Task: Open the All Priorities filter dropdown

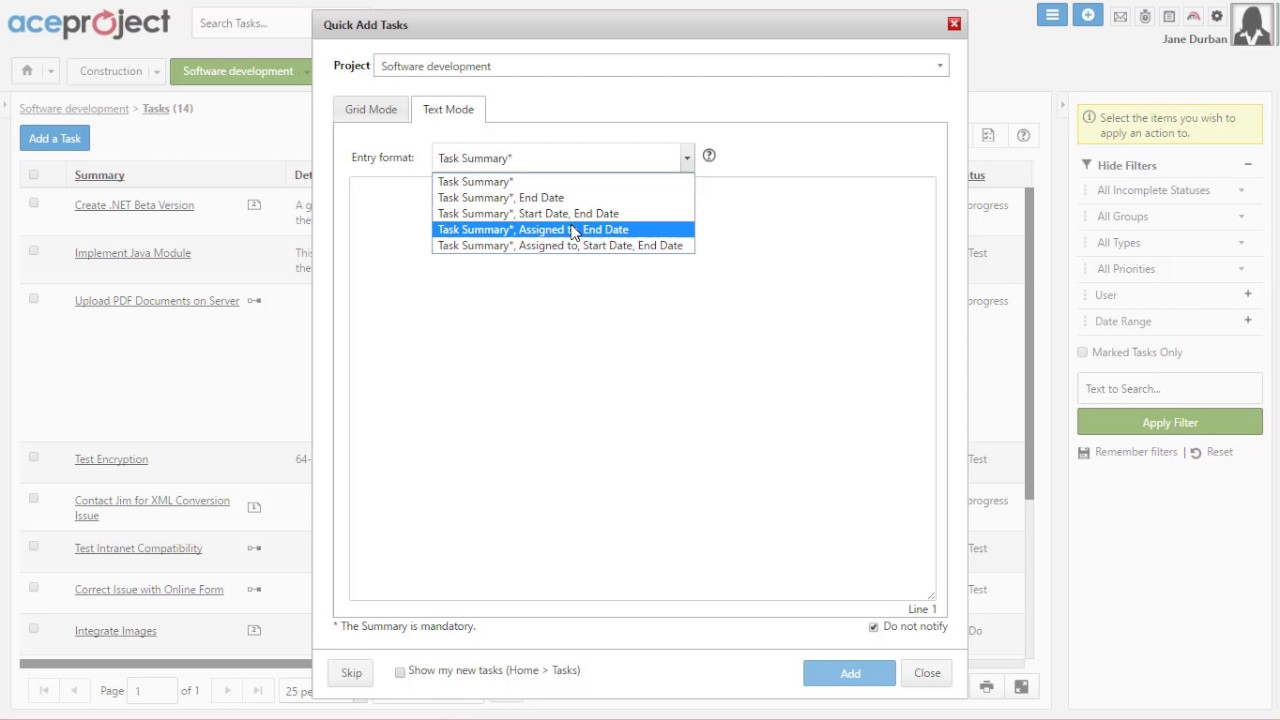Action: click(x=1170, y=268)
